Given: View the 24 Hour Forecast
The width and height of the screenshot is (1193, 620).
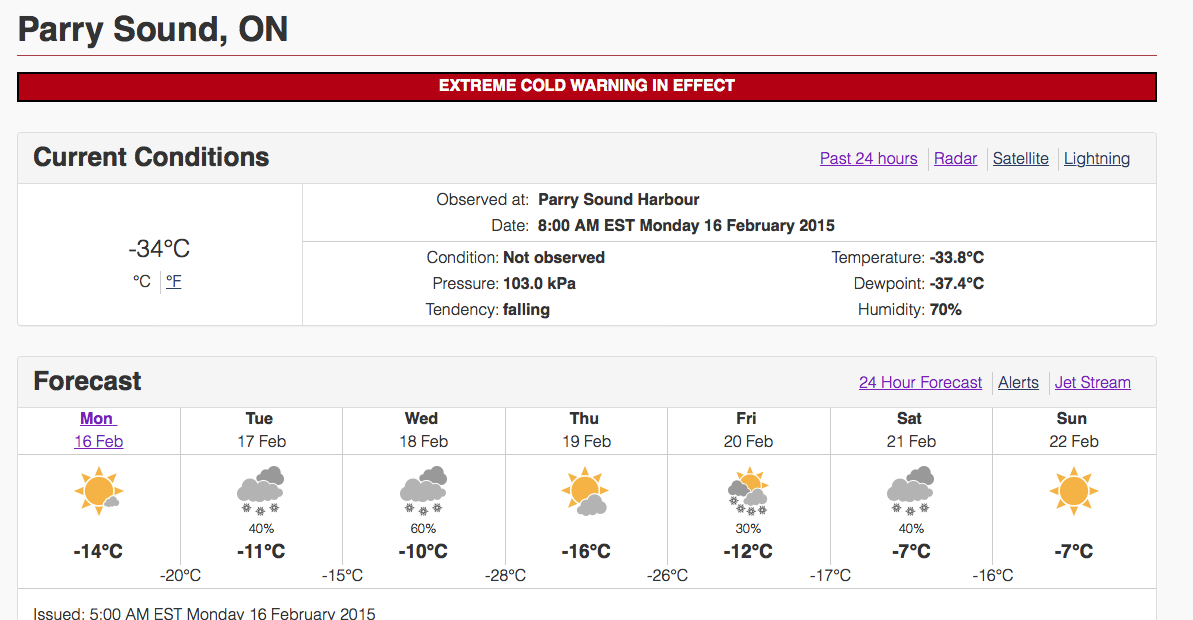Looking at the screenshot, I should click(x=920, y=382).
